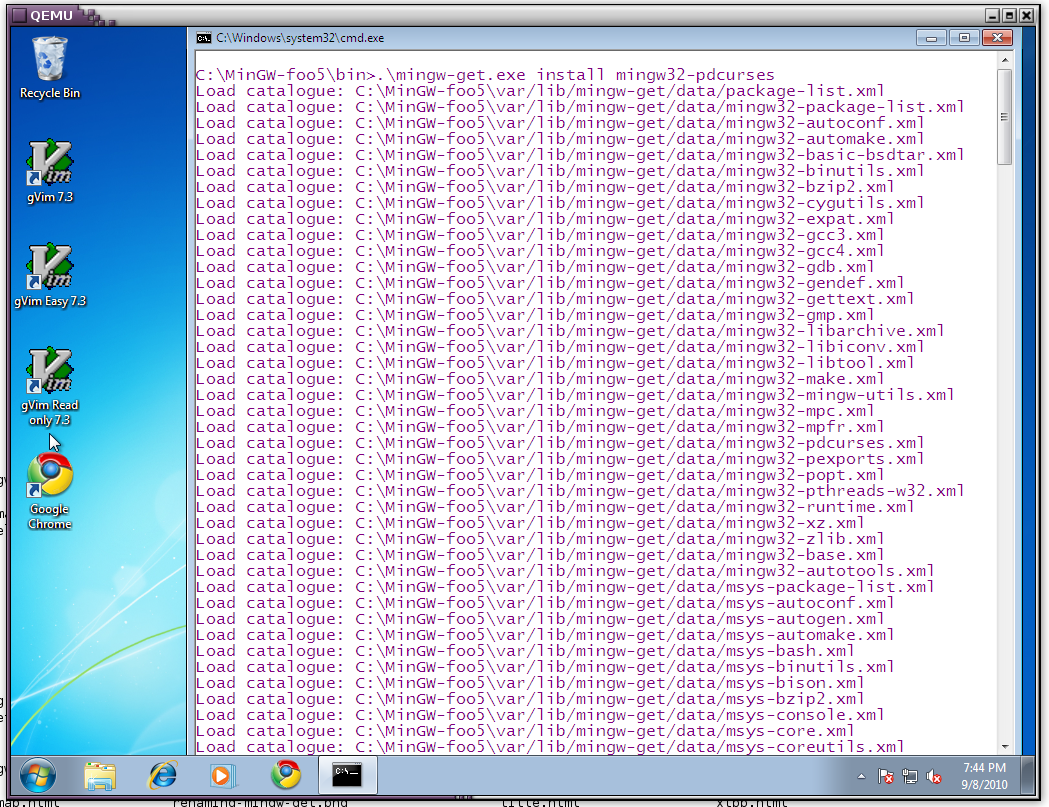Viewport: 1049px width, 807px height.
Task: Open gVim Easy 7.3 shortcut
Action: coord(49,269)
